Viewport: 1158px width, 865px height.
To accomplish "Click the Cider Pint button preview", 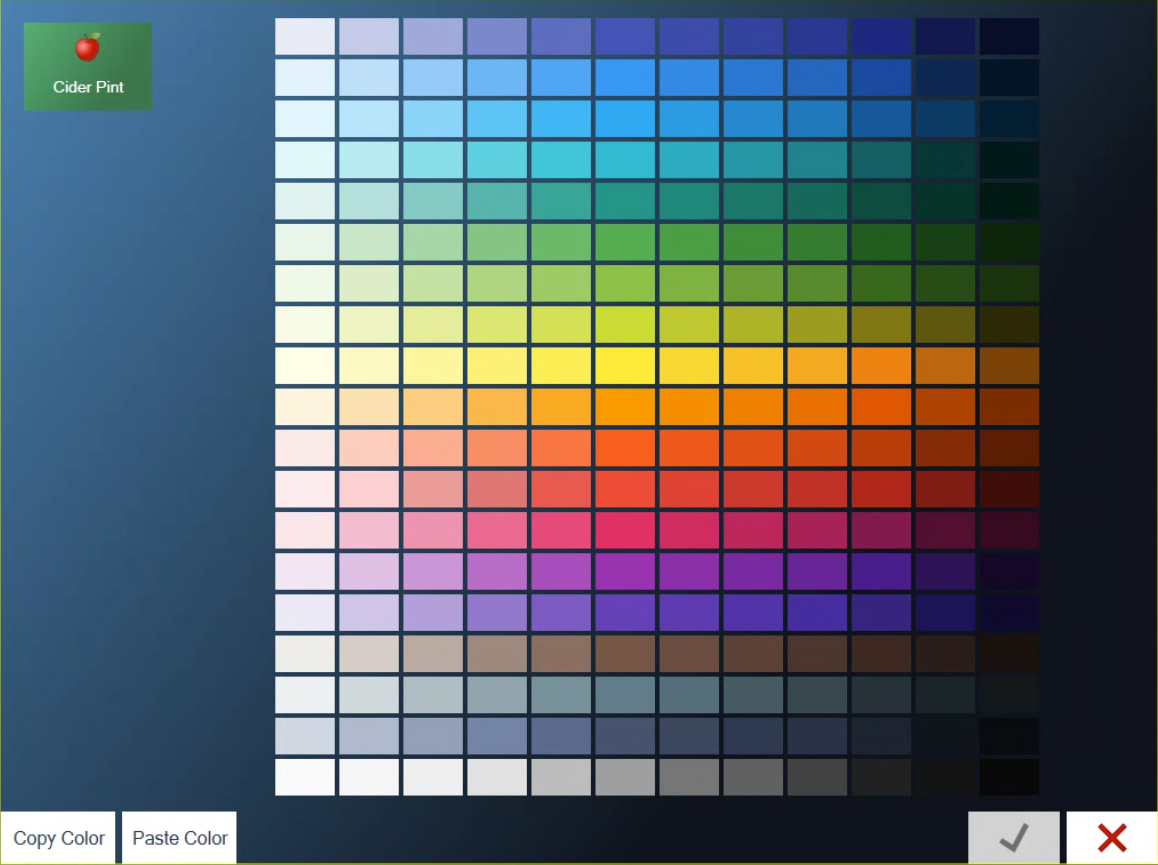I will (x=88, y=66).
